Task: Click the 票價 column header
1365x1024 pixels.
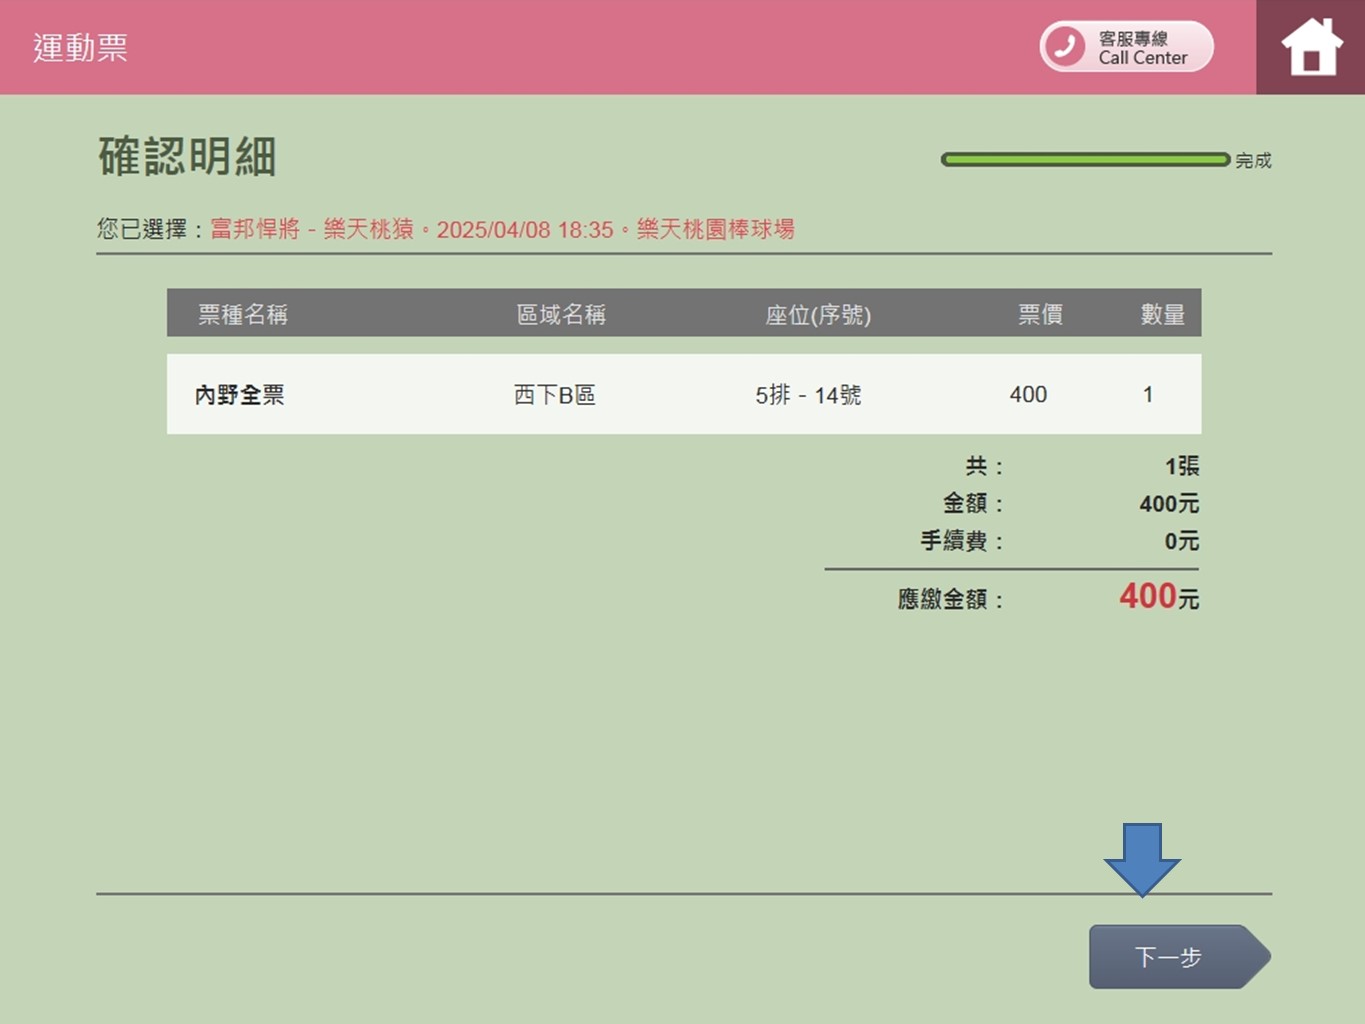Action: 1040,314
